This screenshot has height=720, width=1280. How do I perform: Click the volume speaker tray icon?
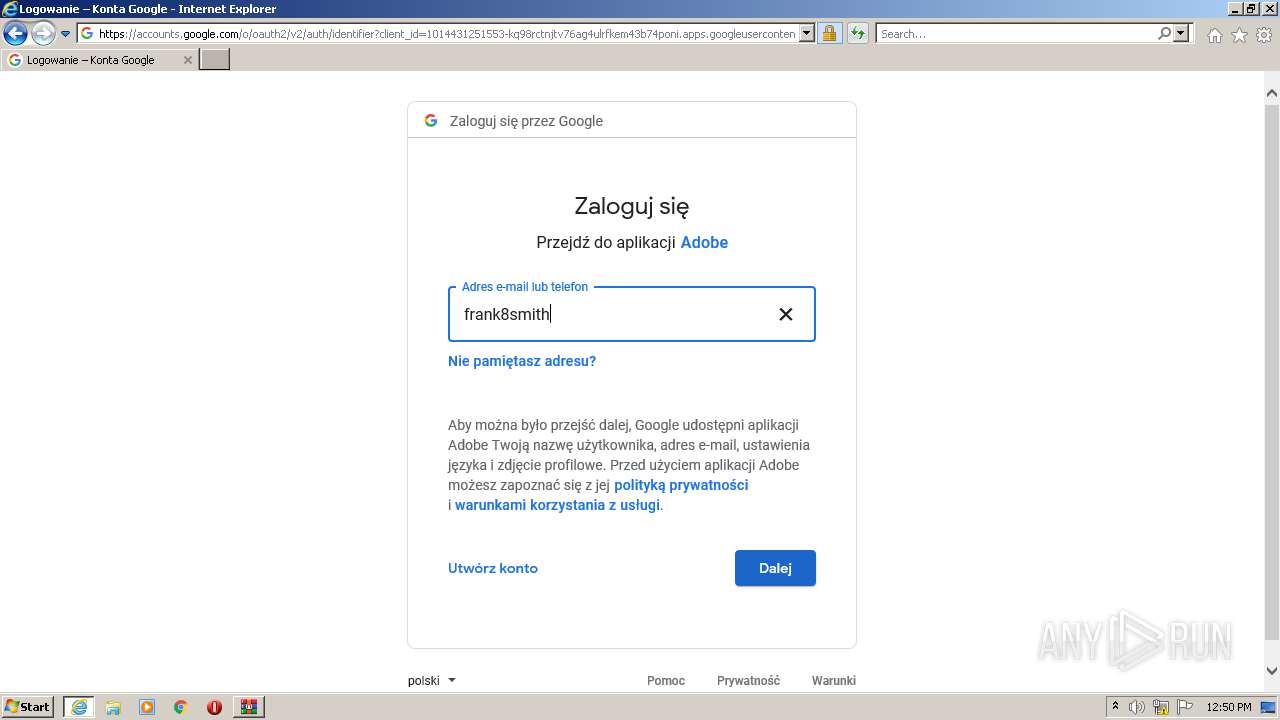1137,707
